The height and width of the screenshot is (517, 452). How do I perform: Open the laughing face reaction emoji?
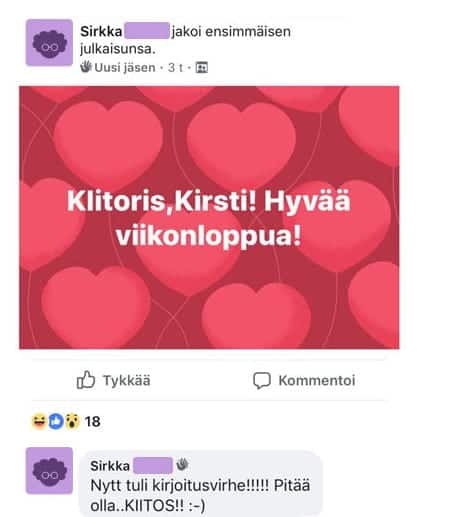pyautogui.click(x=39, y=421)
